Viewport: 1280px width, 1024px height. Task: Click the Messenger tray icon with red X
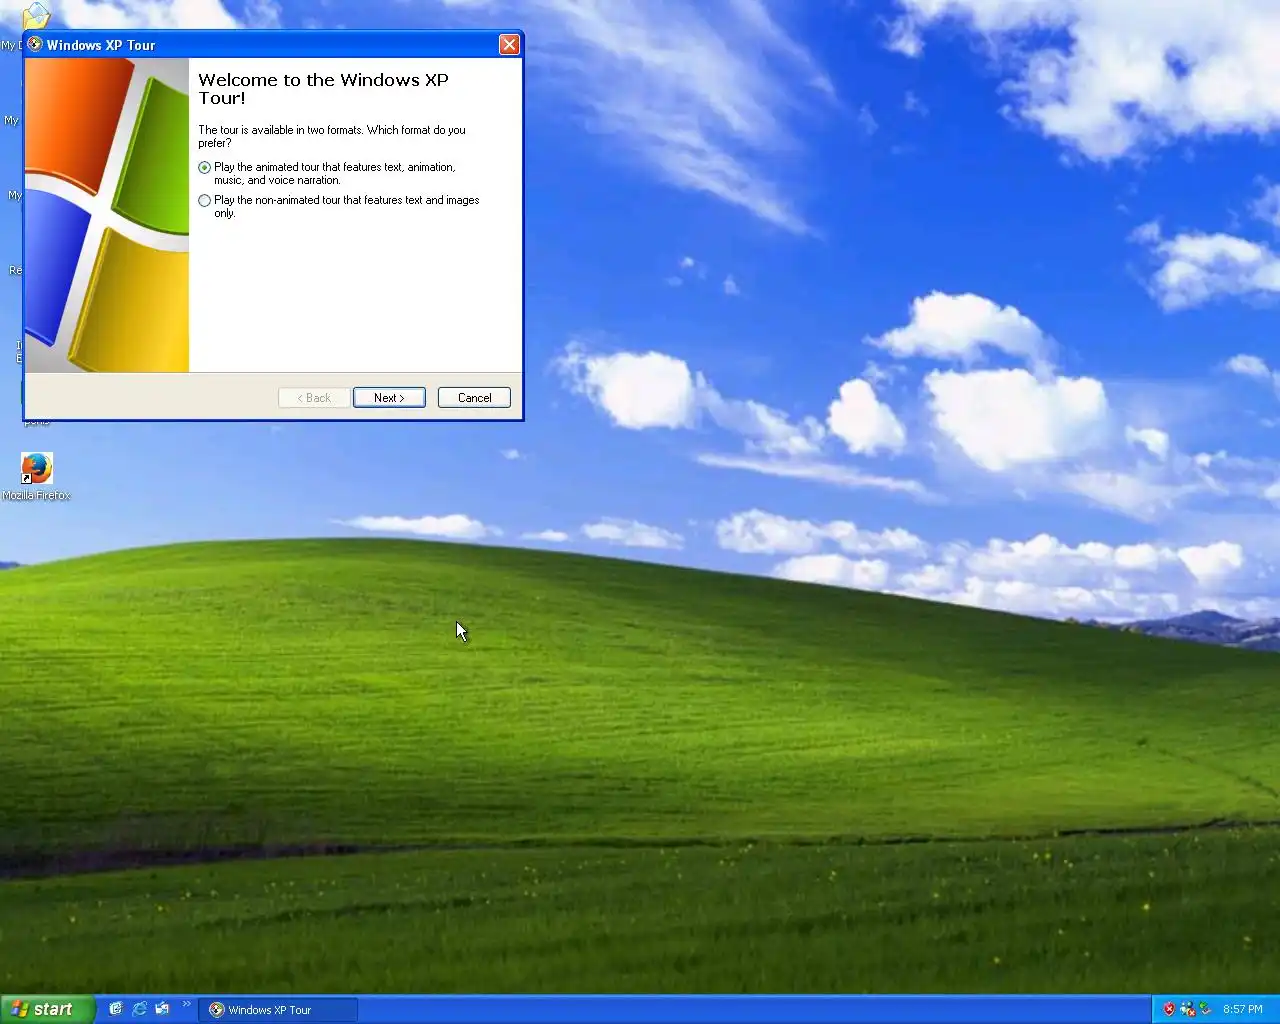[1187, 1009]
